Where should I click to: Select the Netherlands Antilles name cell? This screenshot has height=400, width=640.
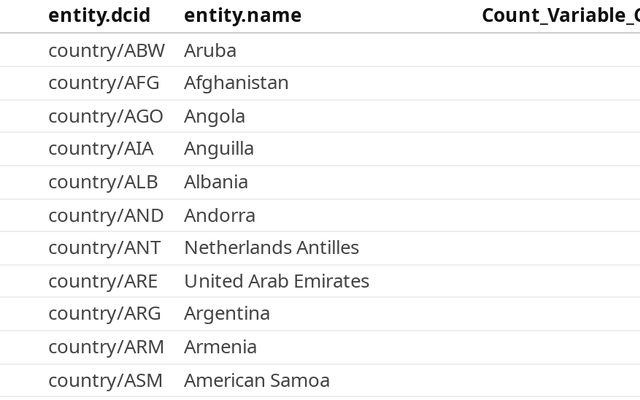(271, 248)
